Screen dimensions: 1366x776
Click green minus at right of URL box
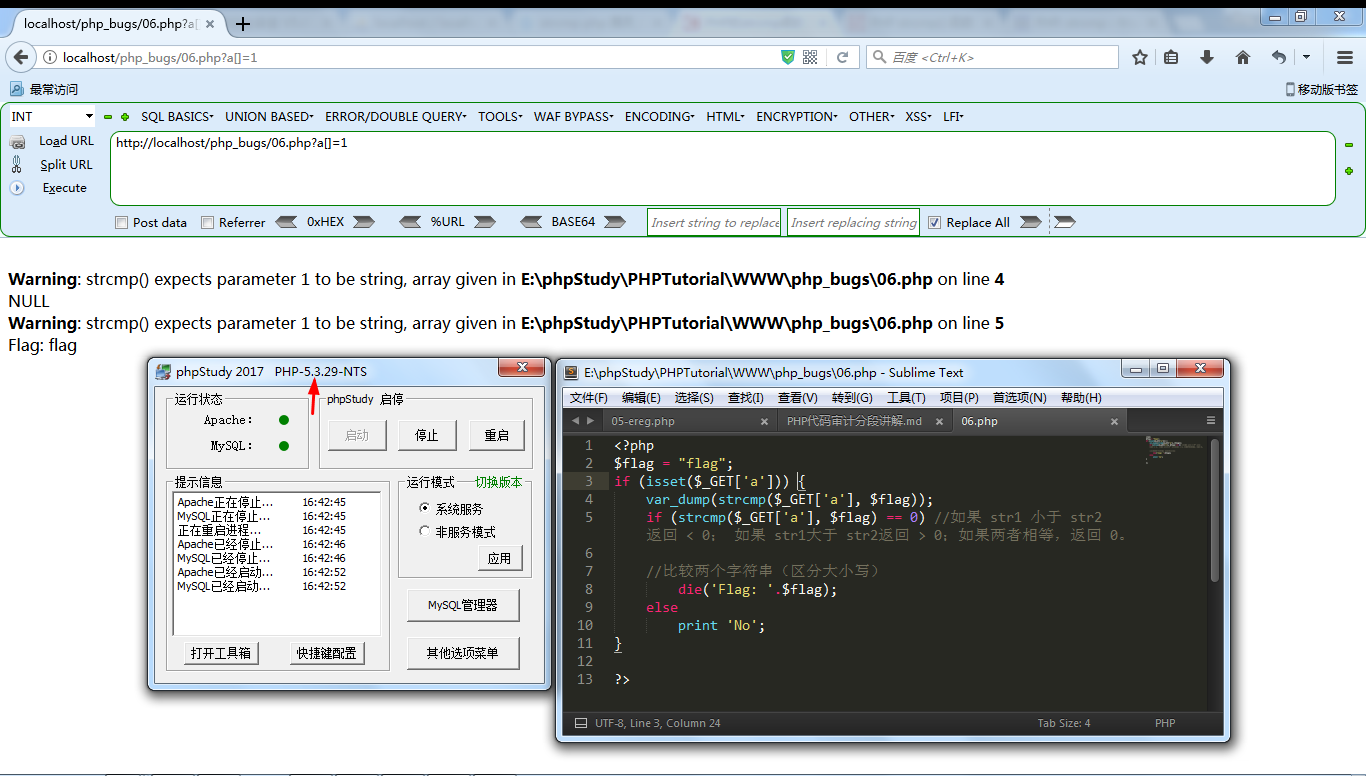1349,145
